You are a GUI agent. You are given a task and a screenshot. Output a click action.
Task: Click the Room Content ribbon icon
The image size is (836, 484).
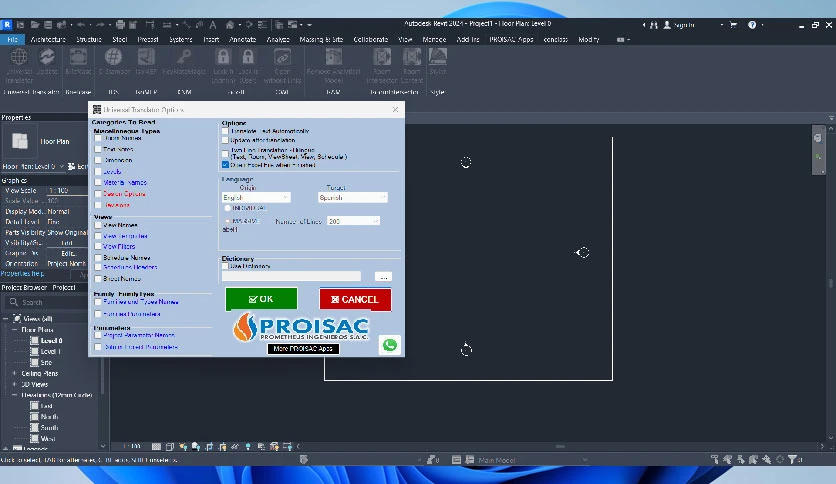click(412, 57)
